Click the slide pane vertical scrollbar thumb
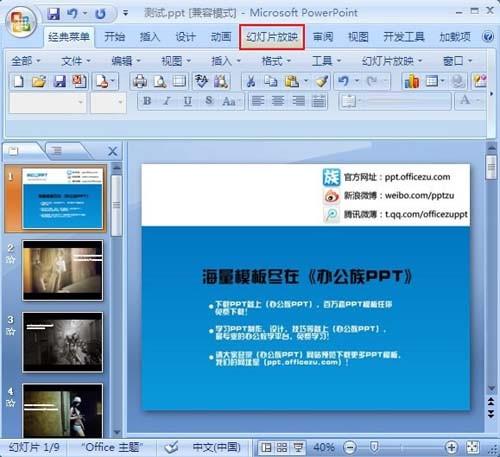The image size is (500, 457). click(x=491, y=167)
